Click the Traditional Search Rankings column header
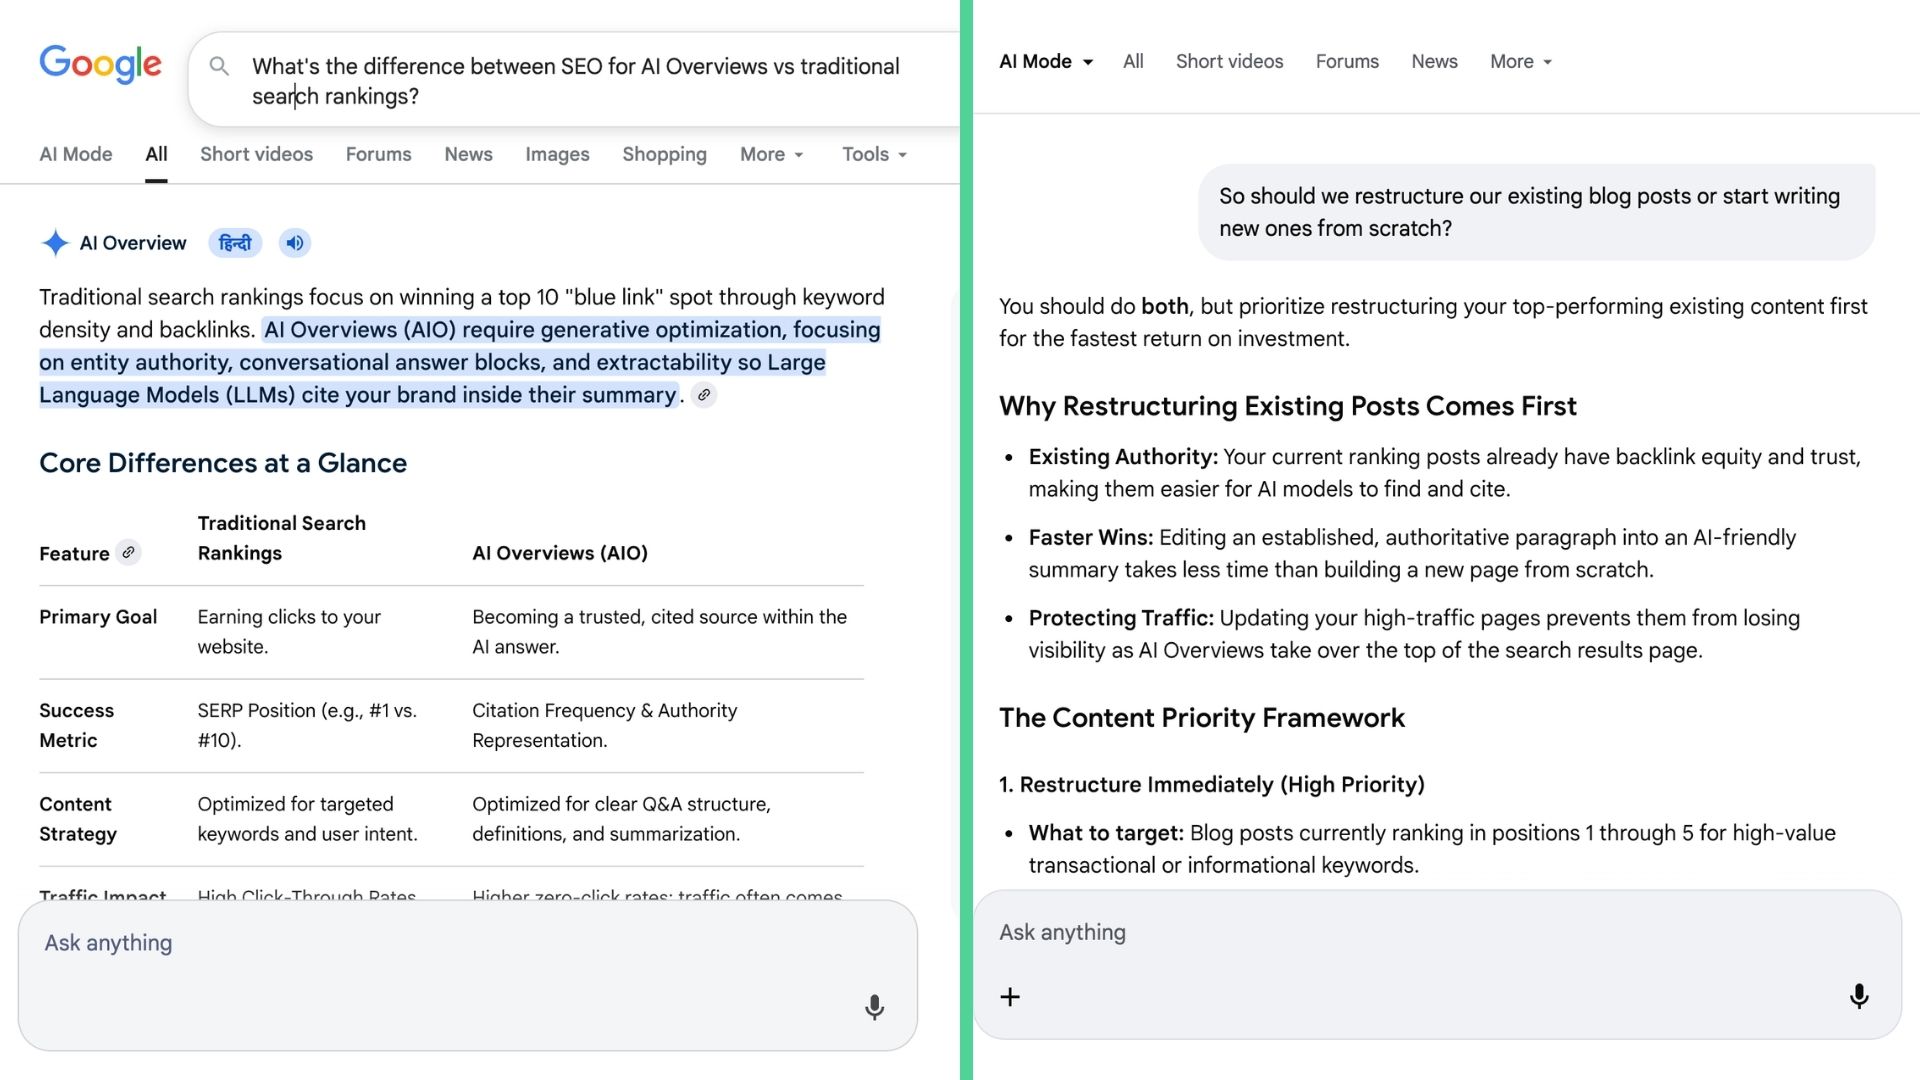Image resolution: width=1920 pixels, height=1080 pixels. pos(282,538)
